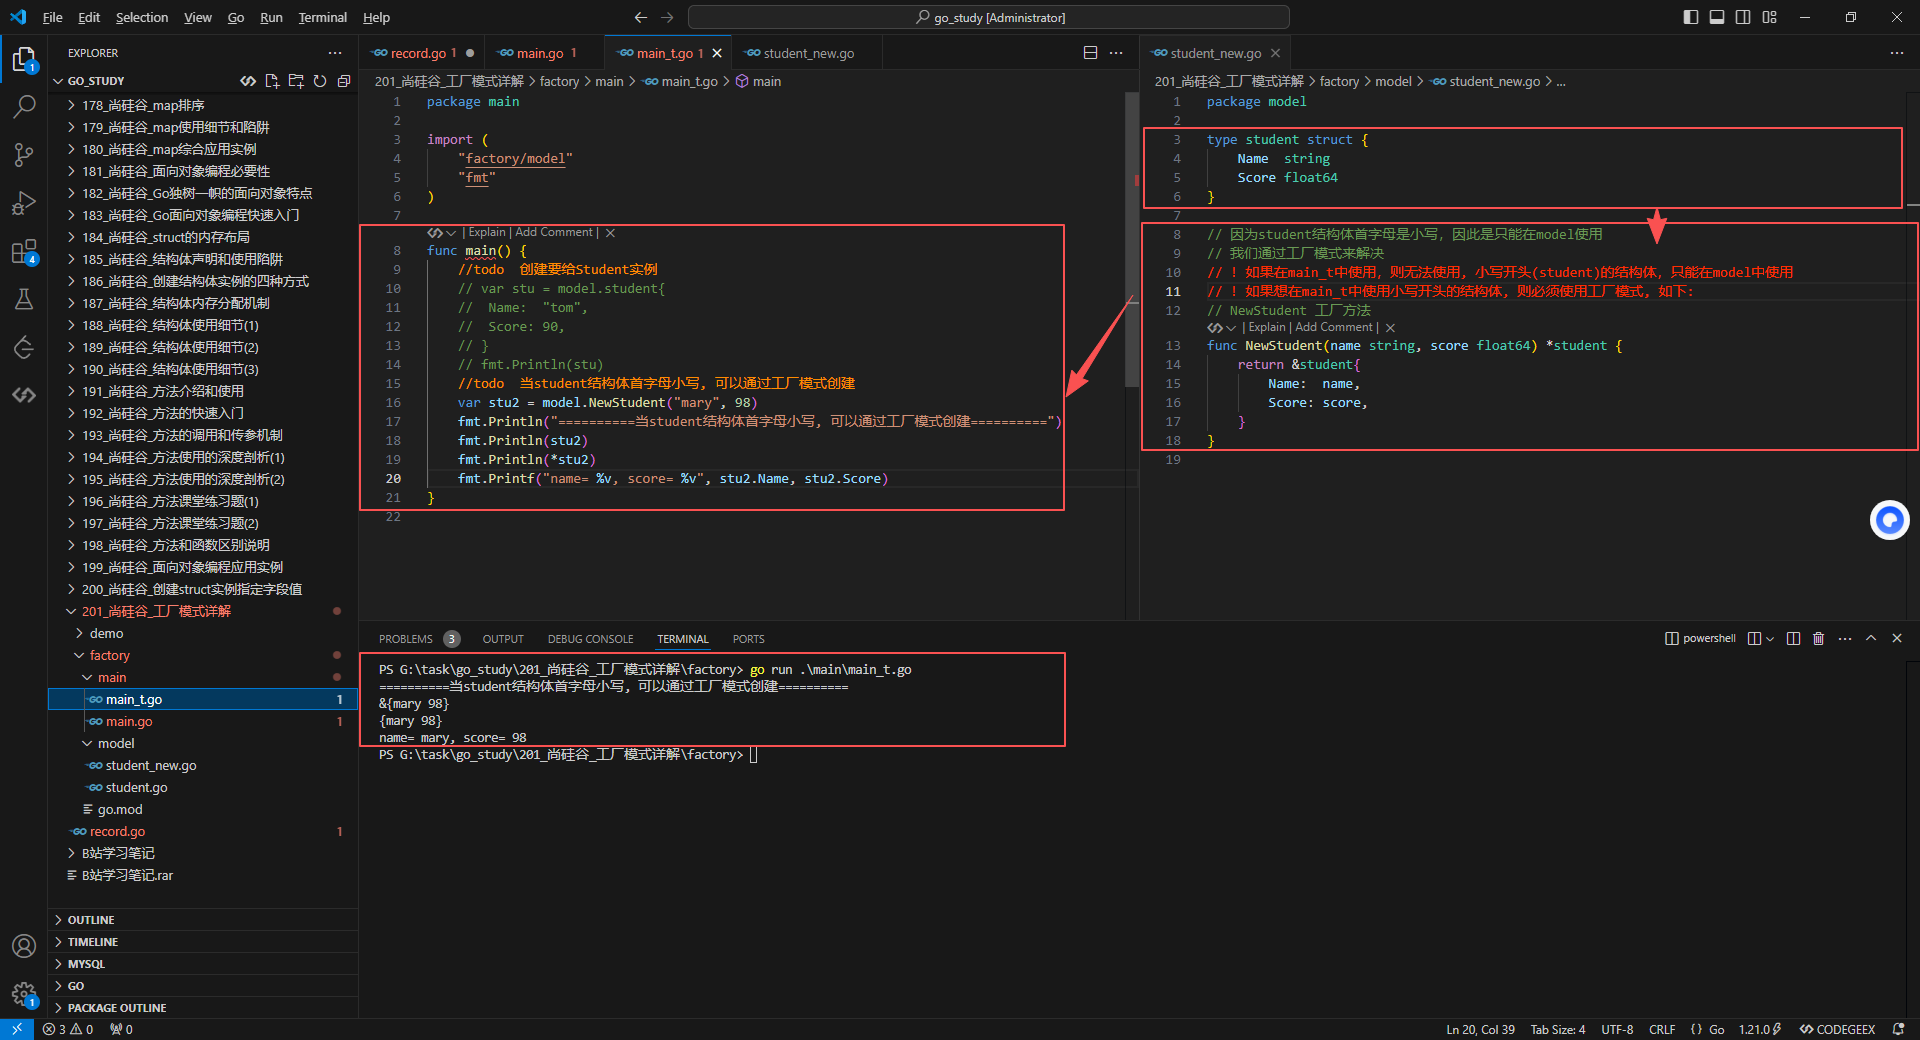The width and height of the screenshot is (1920, 1040).
Task: Click Tab Size: 4 in status bar
Action: coord(1558,1029)
